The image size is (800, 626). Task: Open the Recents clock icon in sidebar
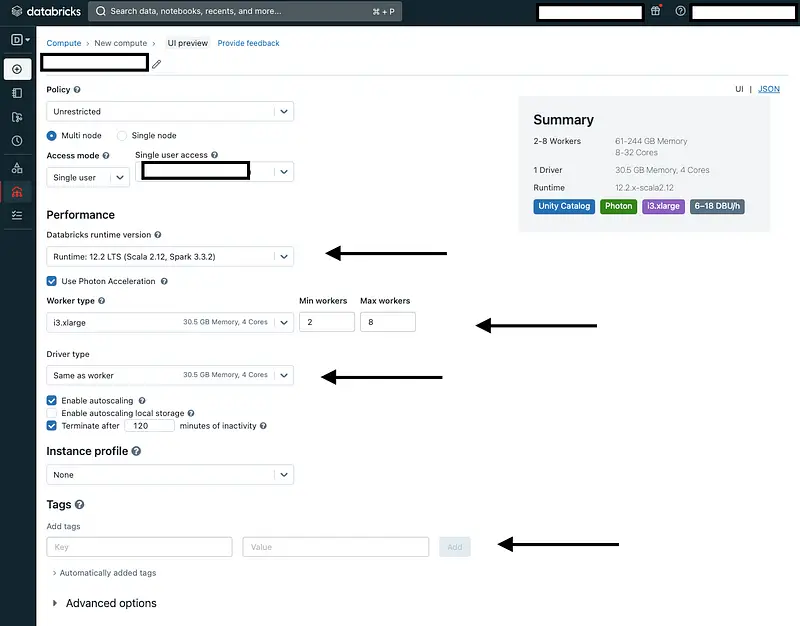click(17, 141)
